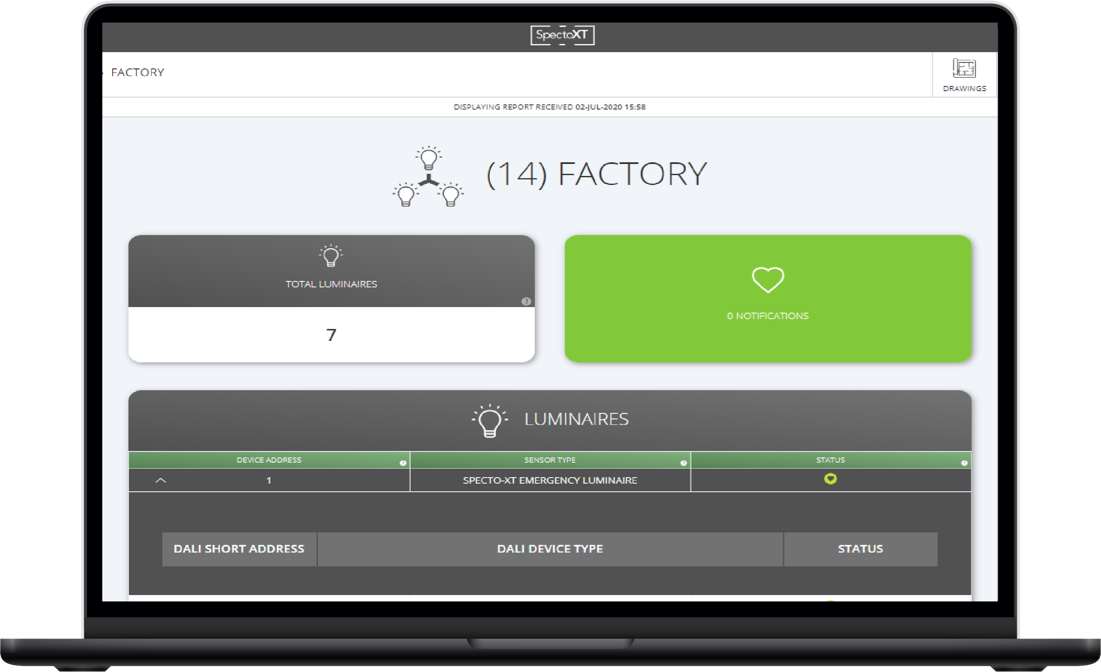Click the total luminaires count 7
The height and width of the screenshot is (672, 1101).
point(331,335)
